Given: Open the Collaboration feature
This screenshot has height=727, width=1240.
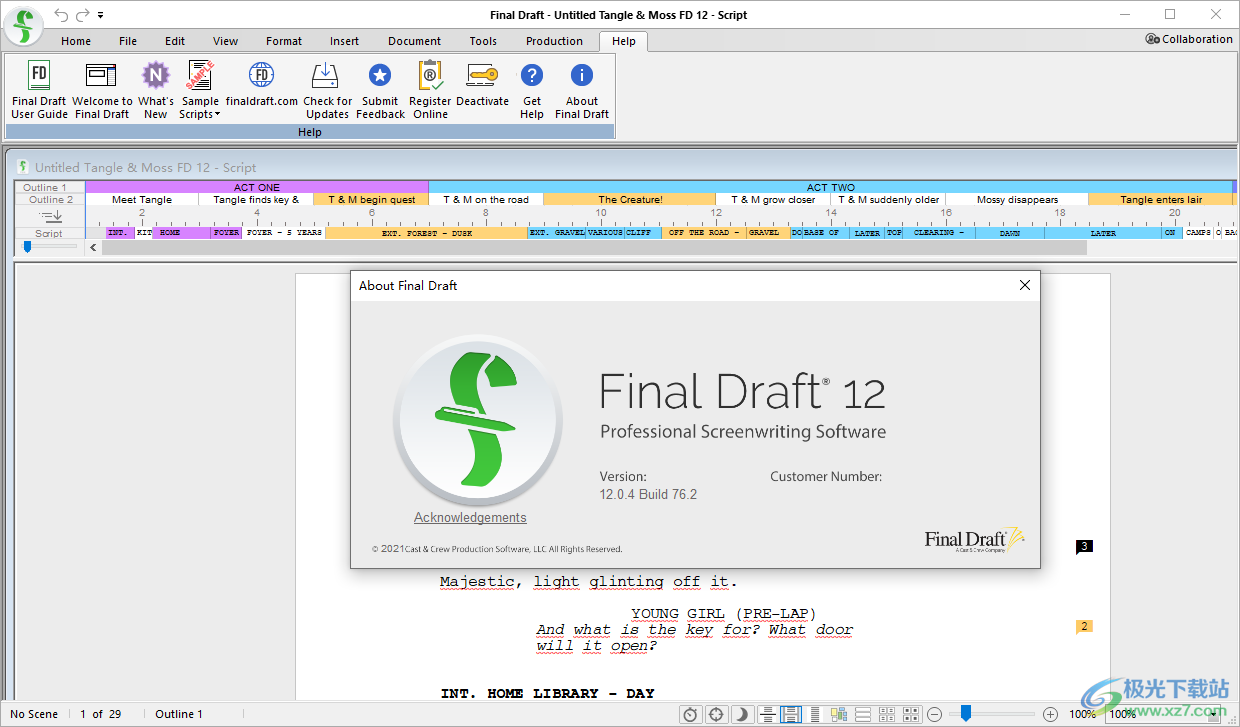Looking at the screenshot, I should (x=1189, y=39).
